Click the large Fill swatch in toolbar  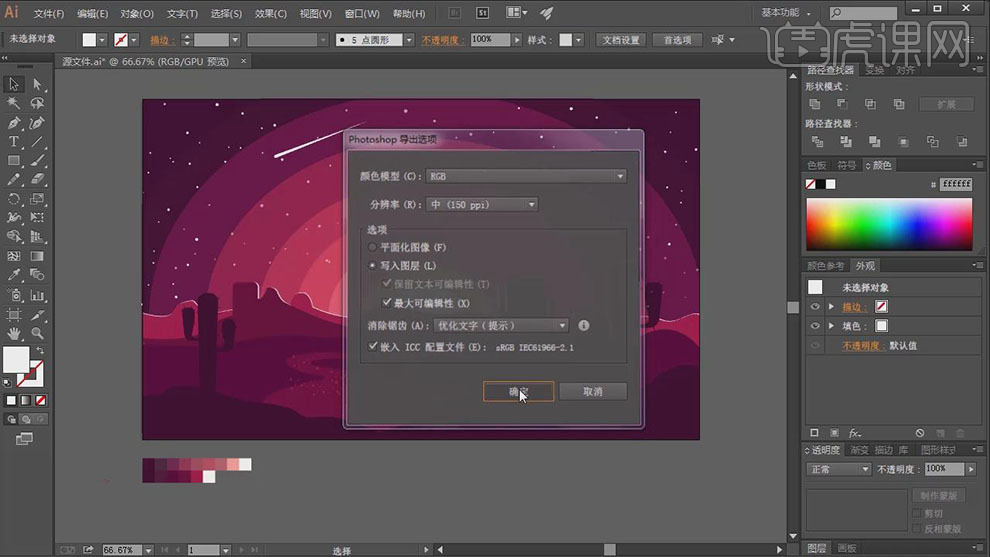click(16, 359)
